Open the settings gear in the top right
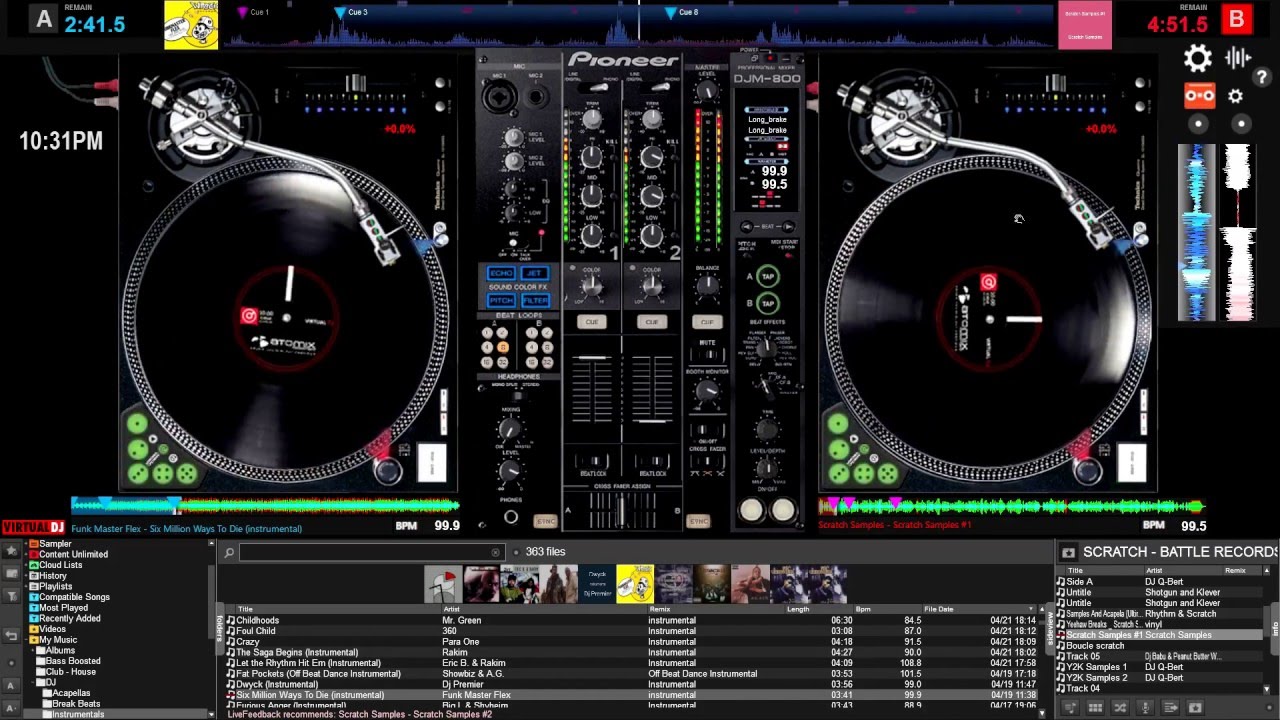This screenshot has height=720, width=1280. click(x=1197, y=58)
